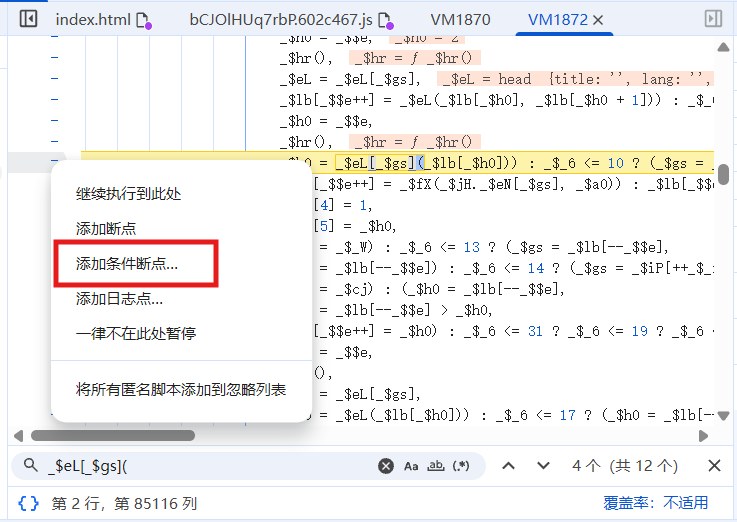The width and height of the screenshot is (737, 522).
Task: Choose 继续执行到此处 in context menu
Action: coord(129,194)
